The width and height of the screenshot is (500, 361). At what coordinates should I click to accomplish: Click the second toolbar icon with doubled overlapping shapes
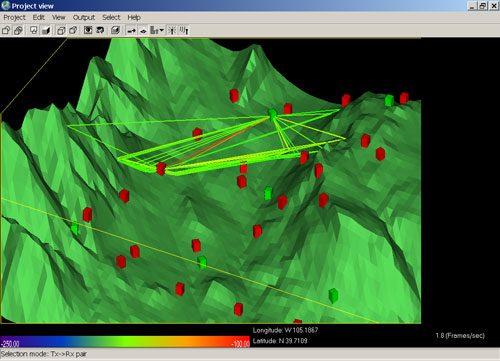18,31
